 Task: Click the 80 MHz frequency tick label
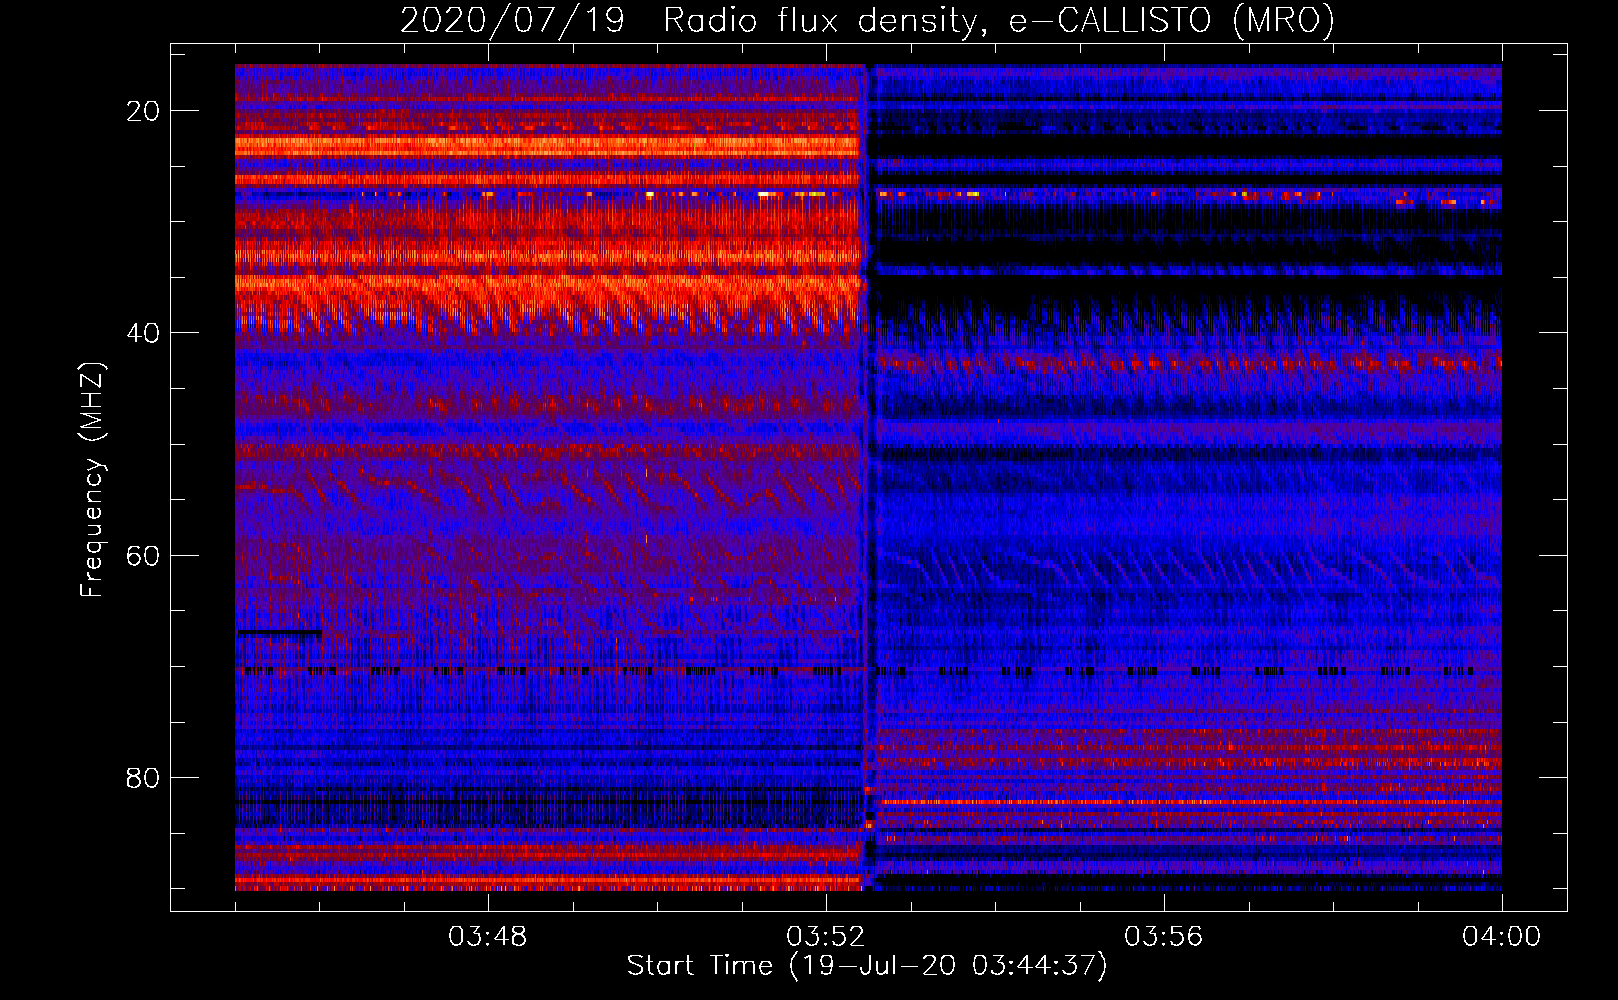pos(143,777)
